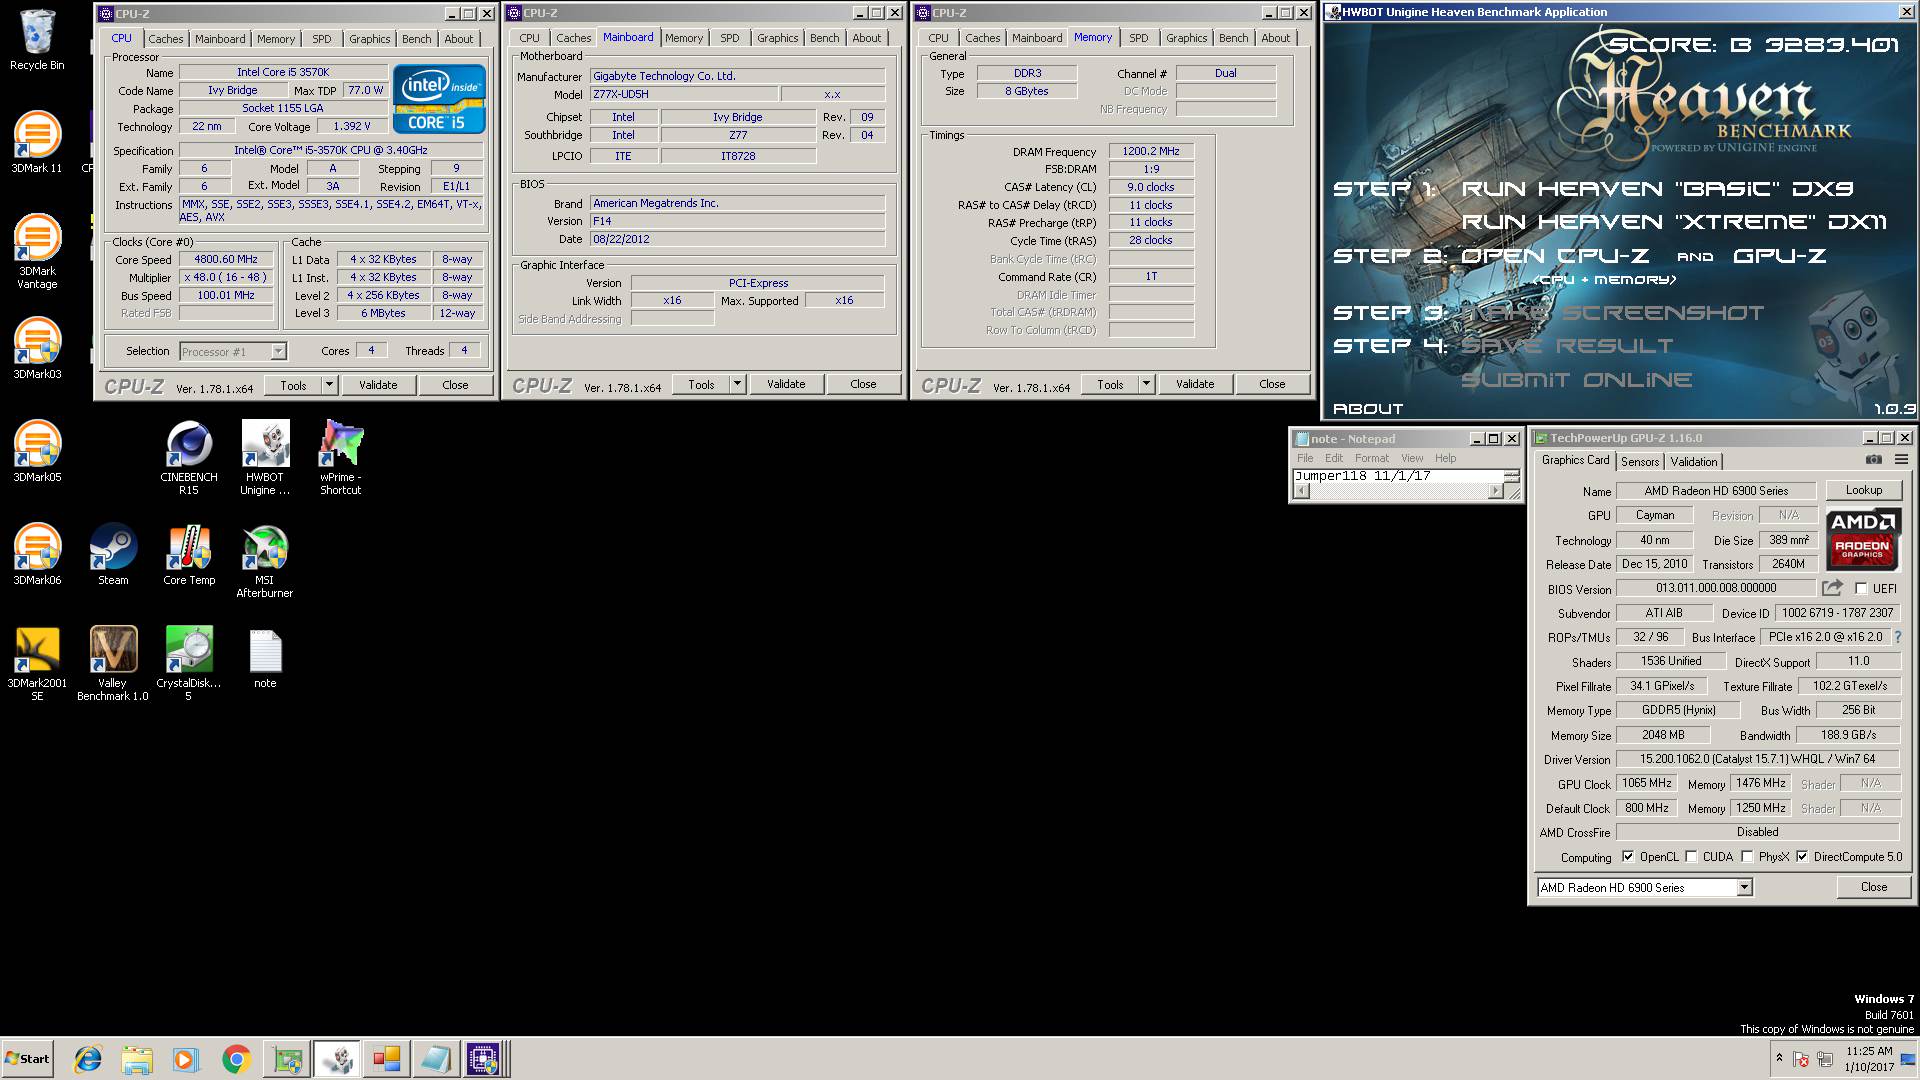Click Validate in the Memory tab window
The image size is (1920, 1080).
(1195, 383)
